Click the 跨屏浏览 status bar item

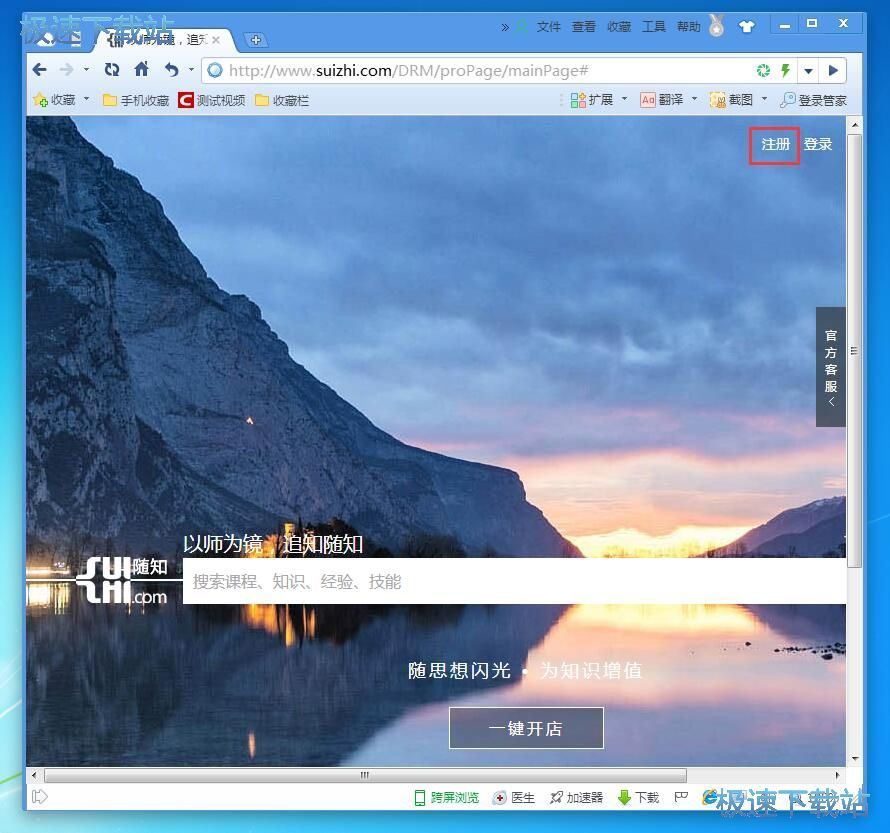447,798
